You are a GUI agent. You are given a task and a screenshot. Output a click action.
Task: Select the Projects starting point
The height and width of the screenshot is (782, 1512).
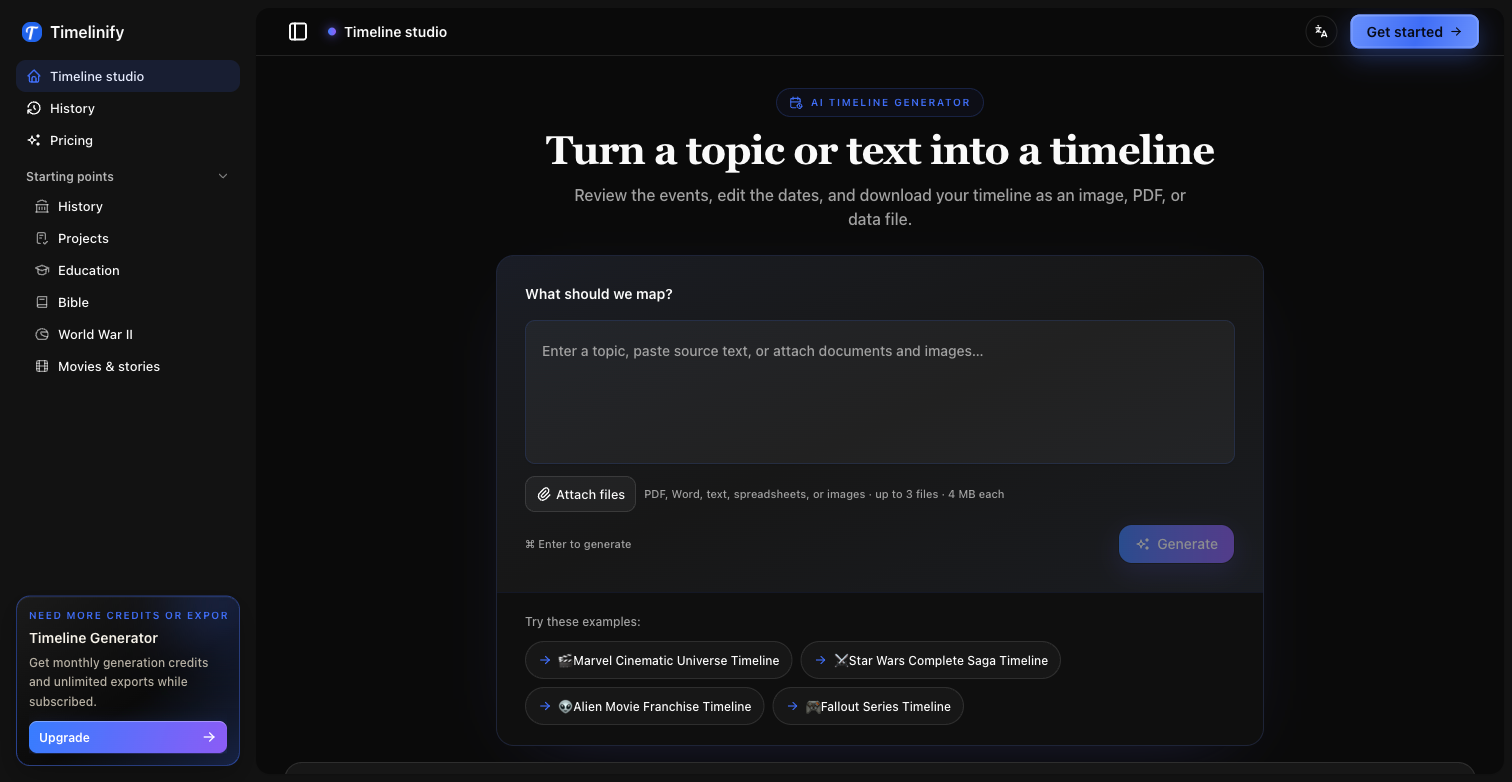[132, 238]
